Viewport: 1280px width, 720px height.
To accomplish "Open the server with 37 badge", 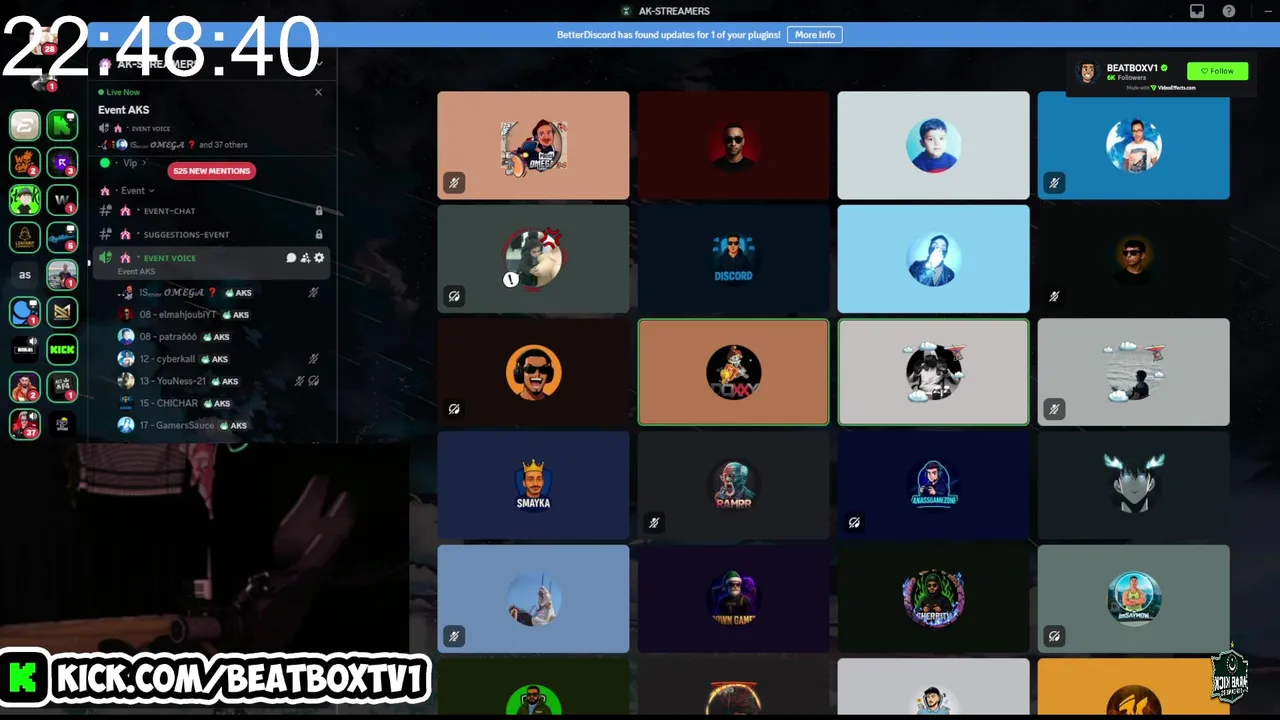I will 25,424.
